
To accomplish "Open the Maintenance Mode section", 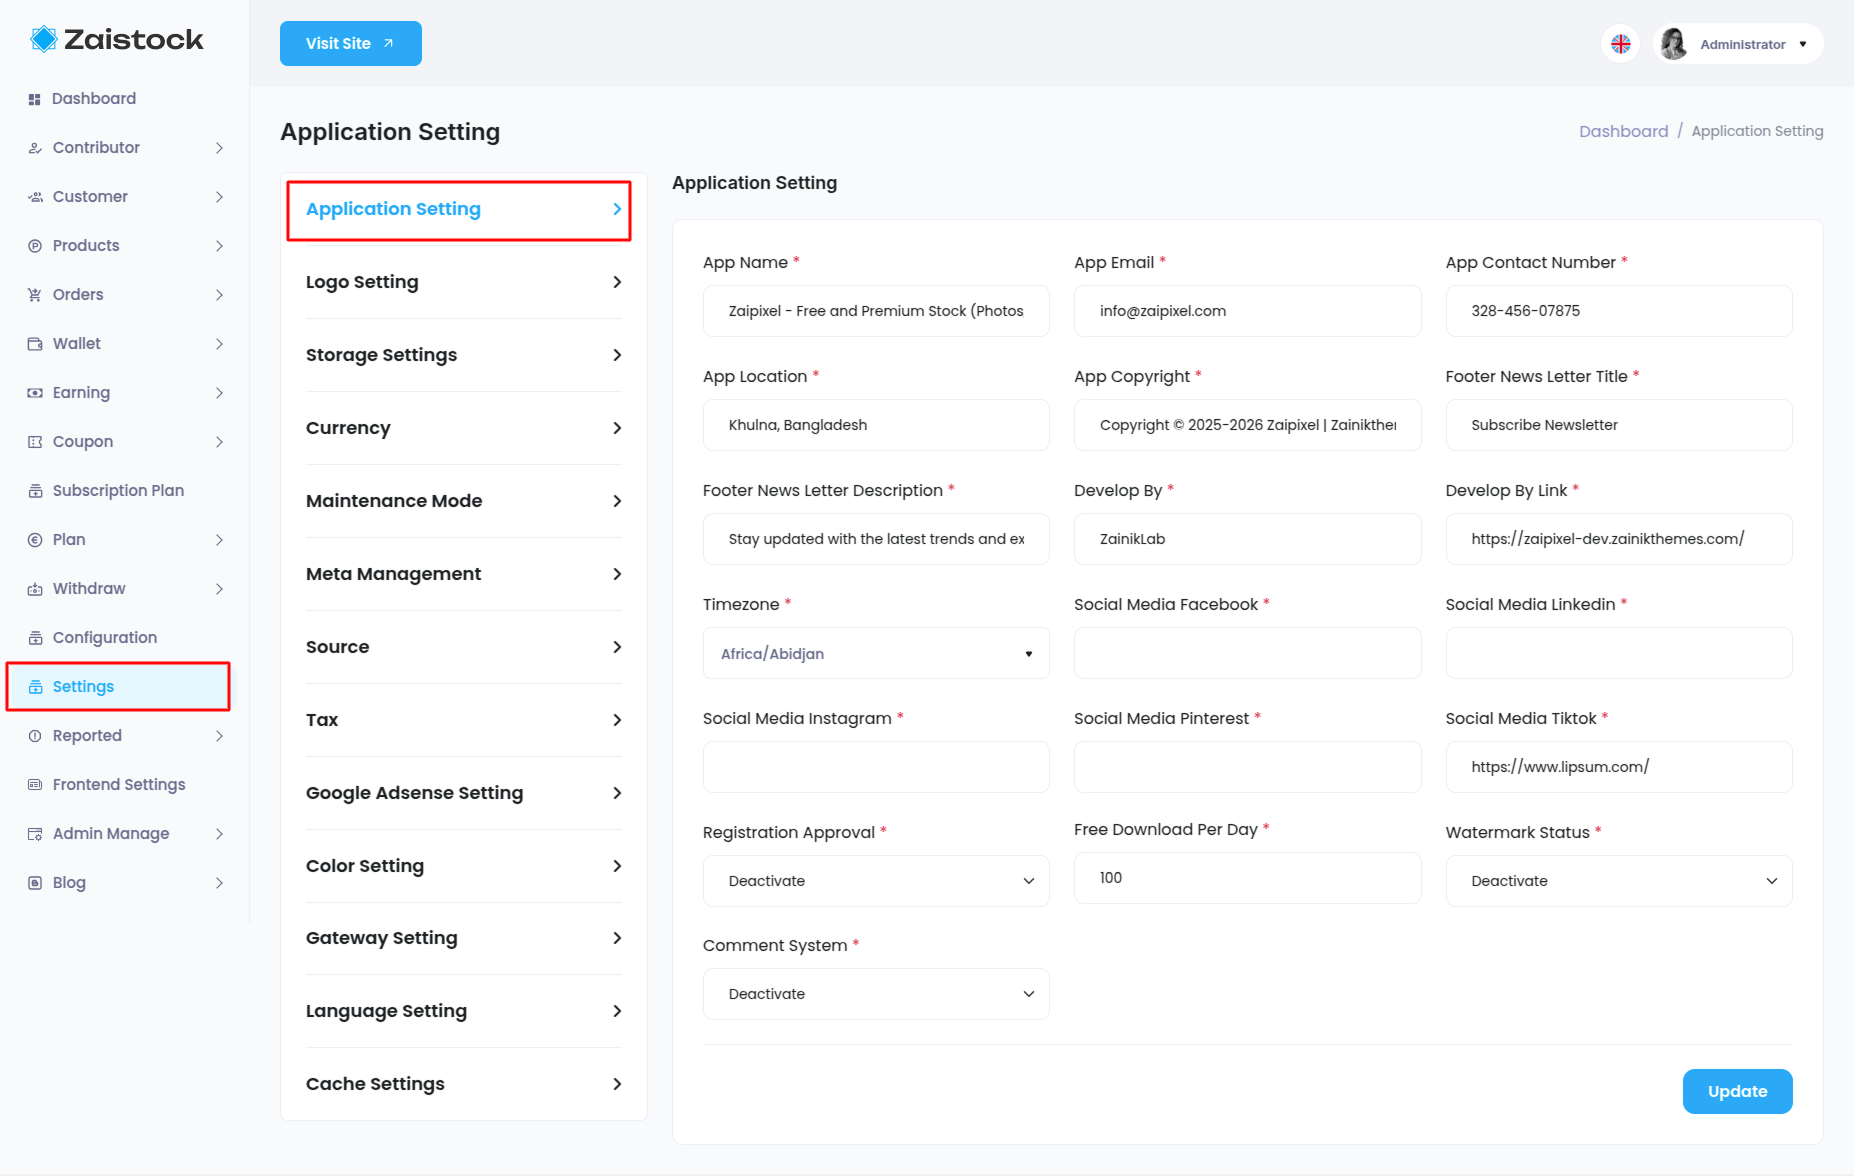I will coord(464,501).
